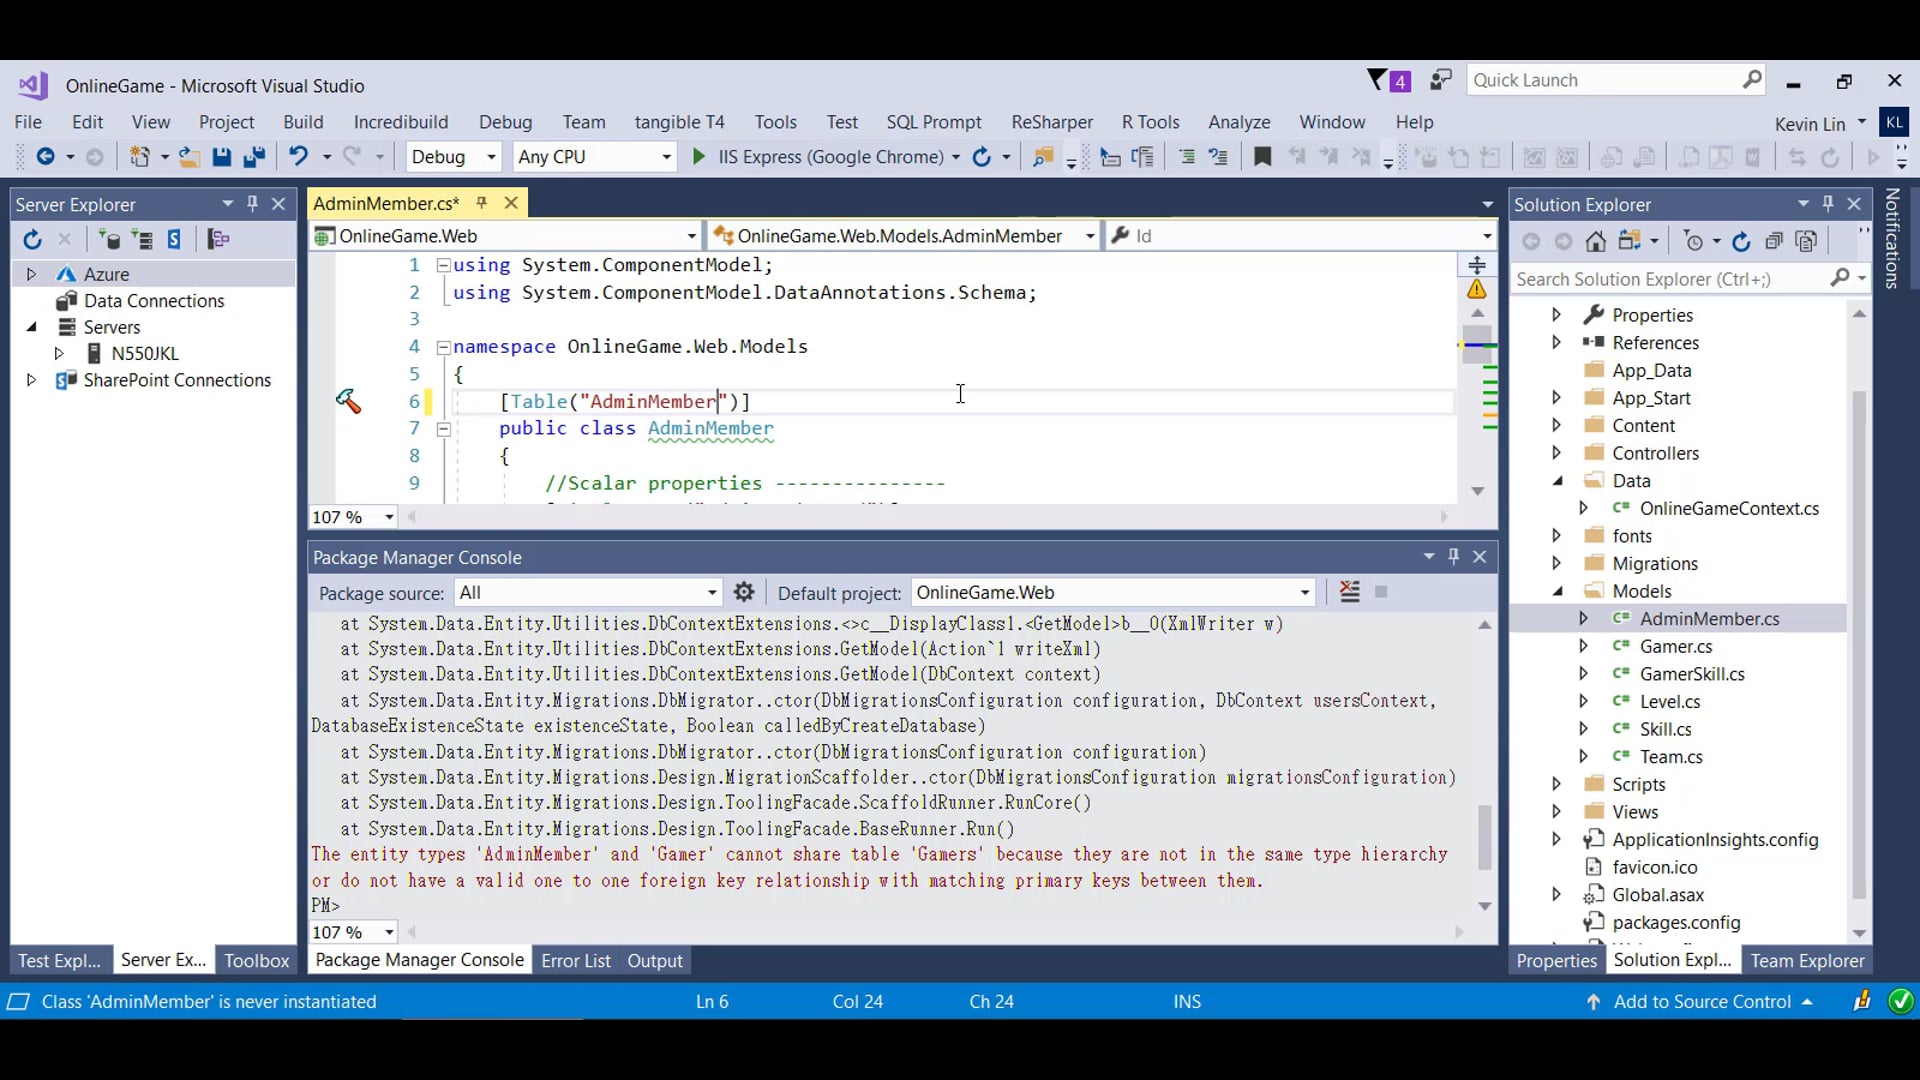This screenshot has width=1920, height=1080.
Task: Toggle the bookmark icon on the toolbar
Action: tap(1263, 157)
